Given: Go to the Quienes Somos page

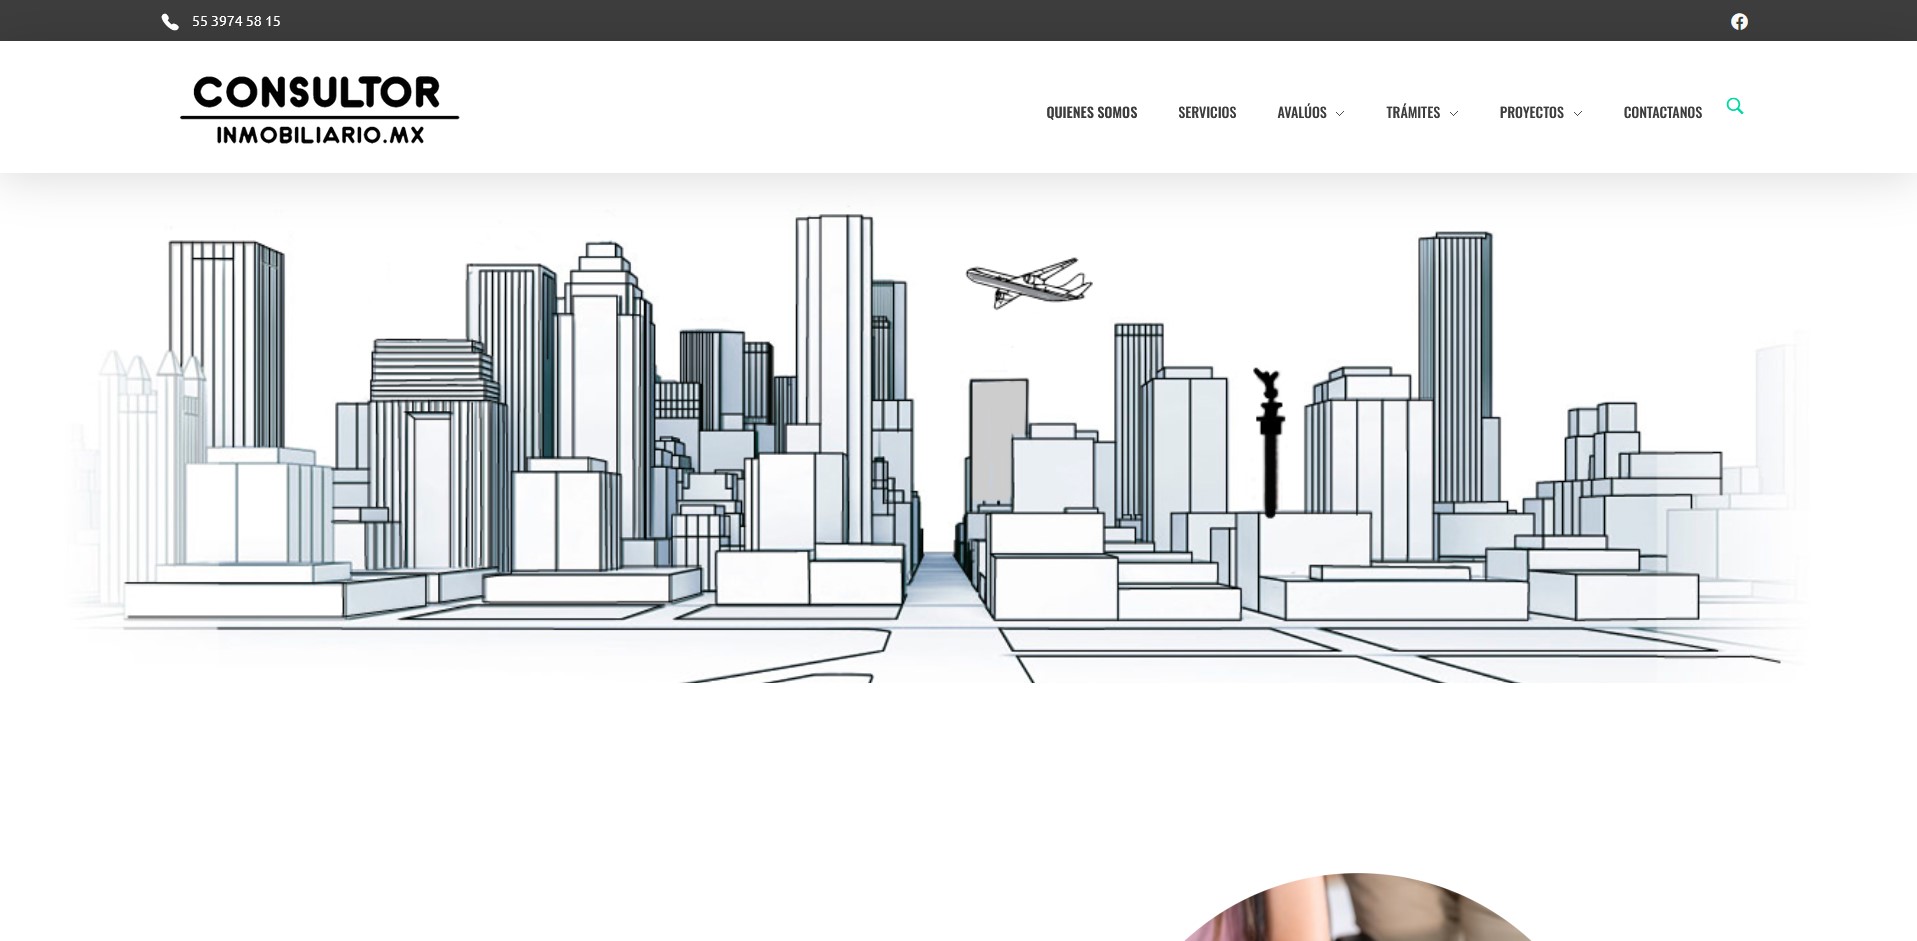Looking at the screenshot, I should point(1091,112).
